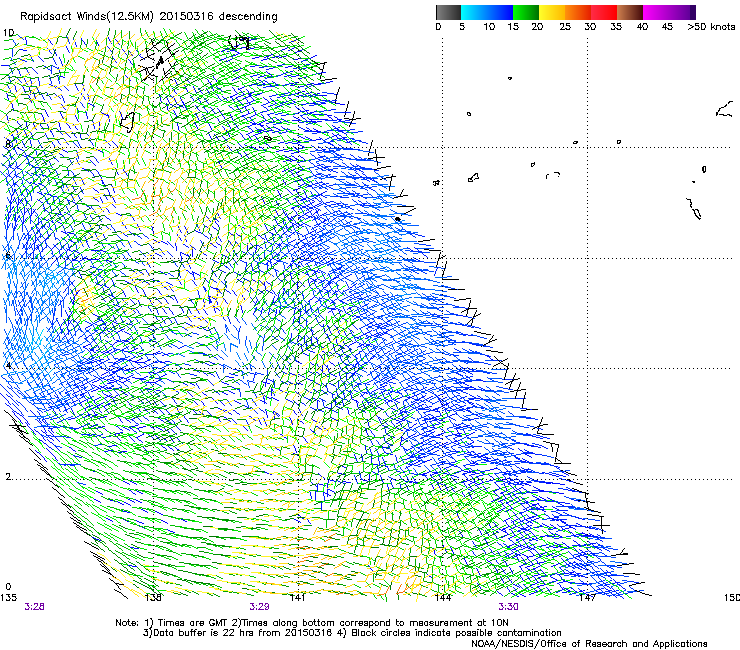Image resolution: width=740 pixels, height=650 pixels.
Task: Click the chart title 'Rapidsact Winds(12.5KM) 20150316 descending'
Action: 149,17
